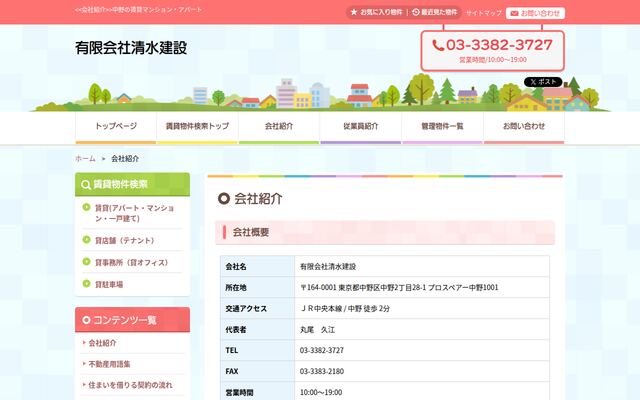This screenshot has width=640, height=400.
Task: Open the お気に入り物件 link in header
Action: (377, 12)
